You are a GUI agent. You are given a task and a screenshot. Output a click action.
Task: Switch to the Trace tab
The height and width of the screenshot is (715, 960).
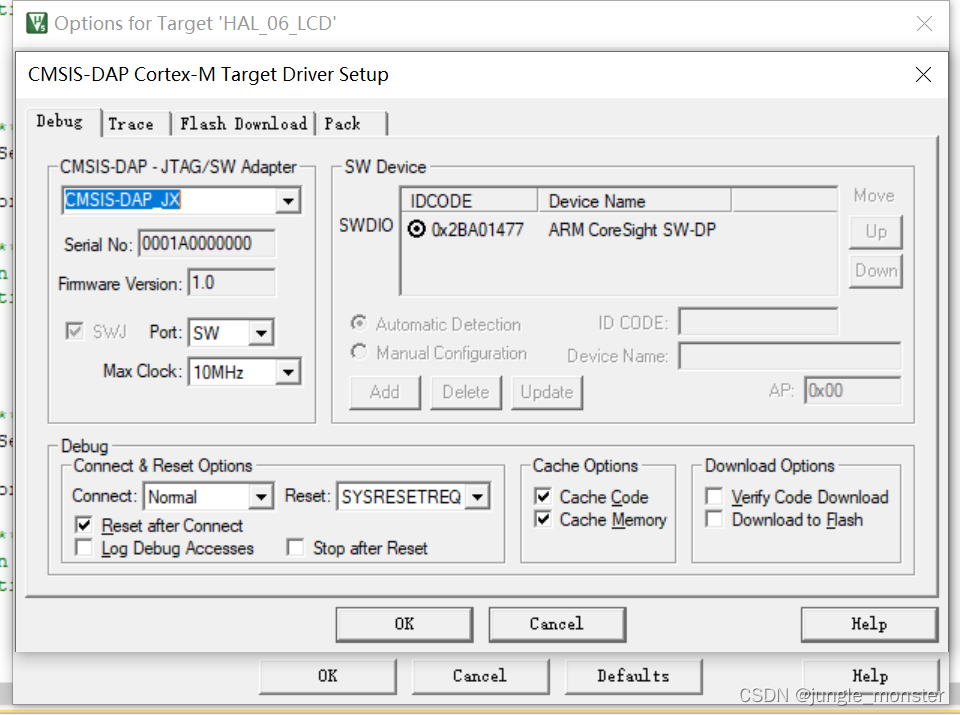(134, 123)
